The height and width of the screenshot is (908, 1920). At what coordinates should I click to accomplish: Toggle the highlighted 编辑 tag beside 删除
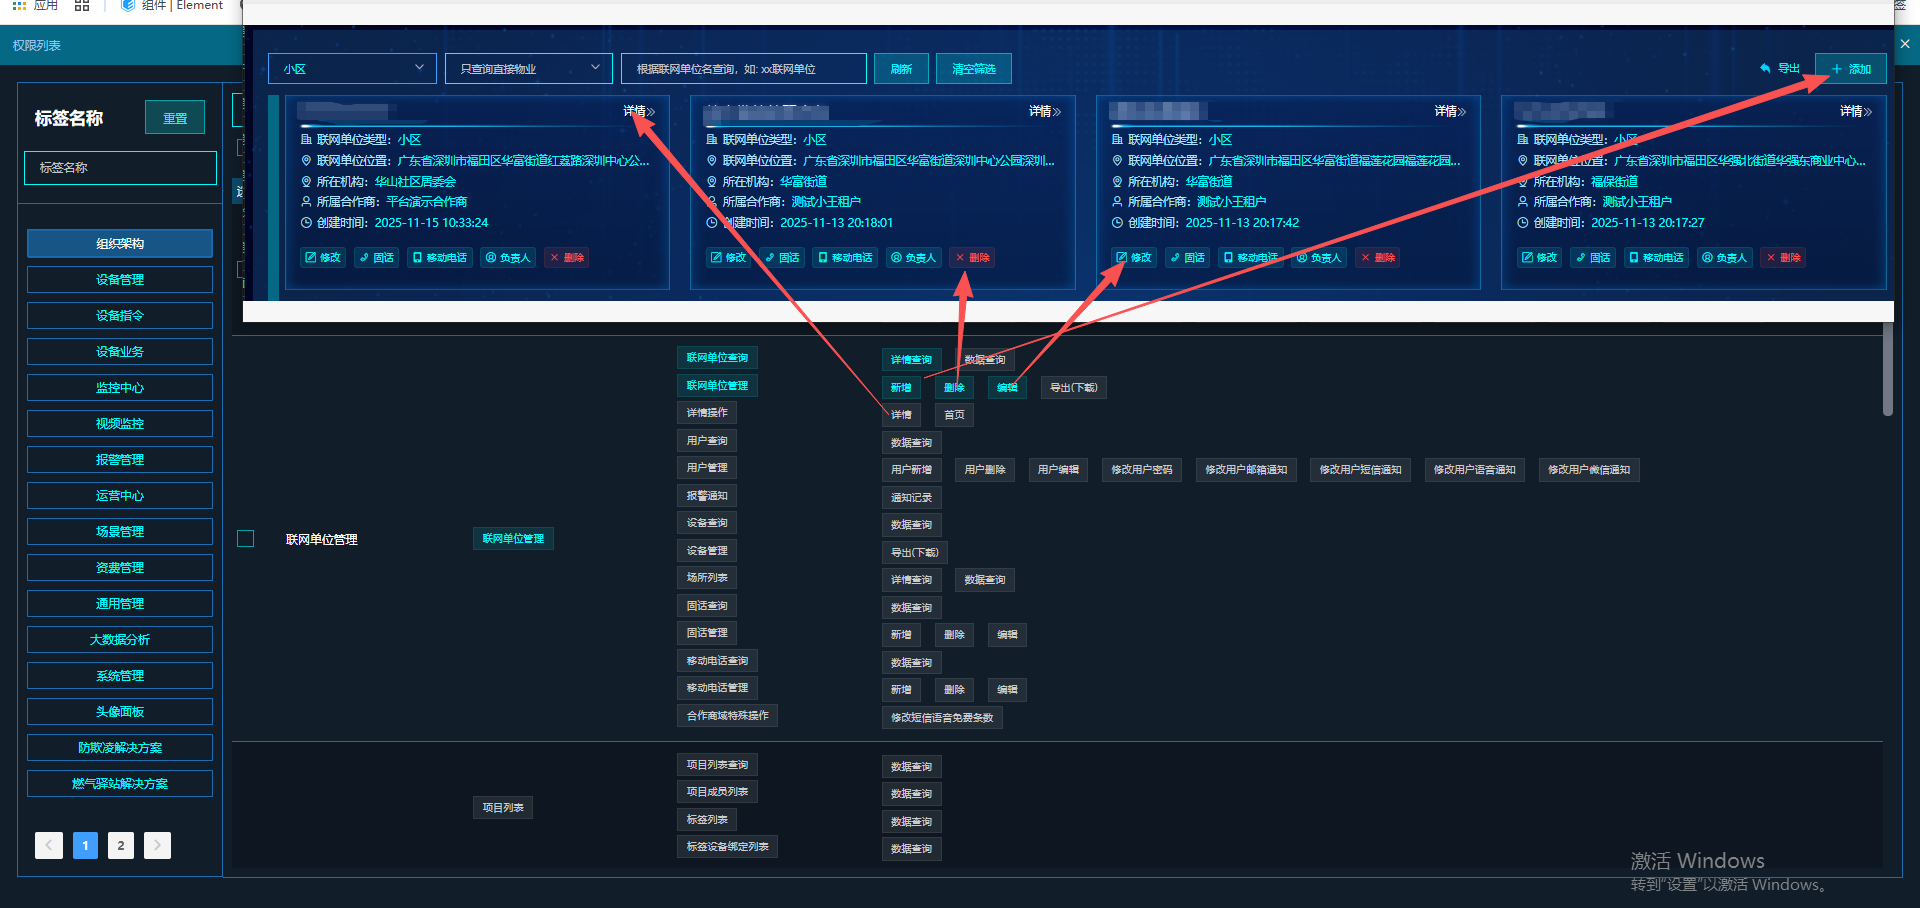pyautogui.click(x=1007, y=388)
